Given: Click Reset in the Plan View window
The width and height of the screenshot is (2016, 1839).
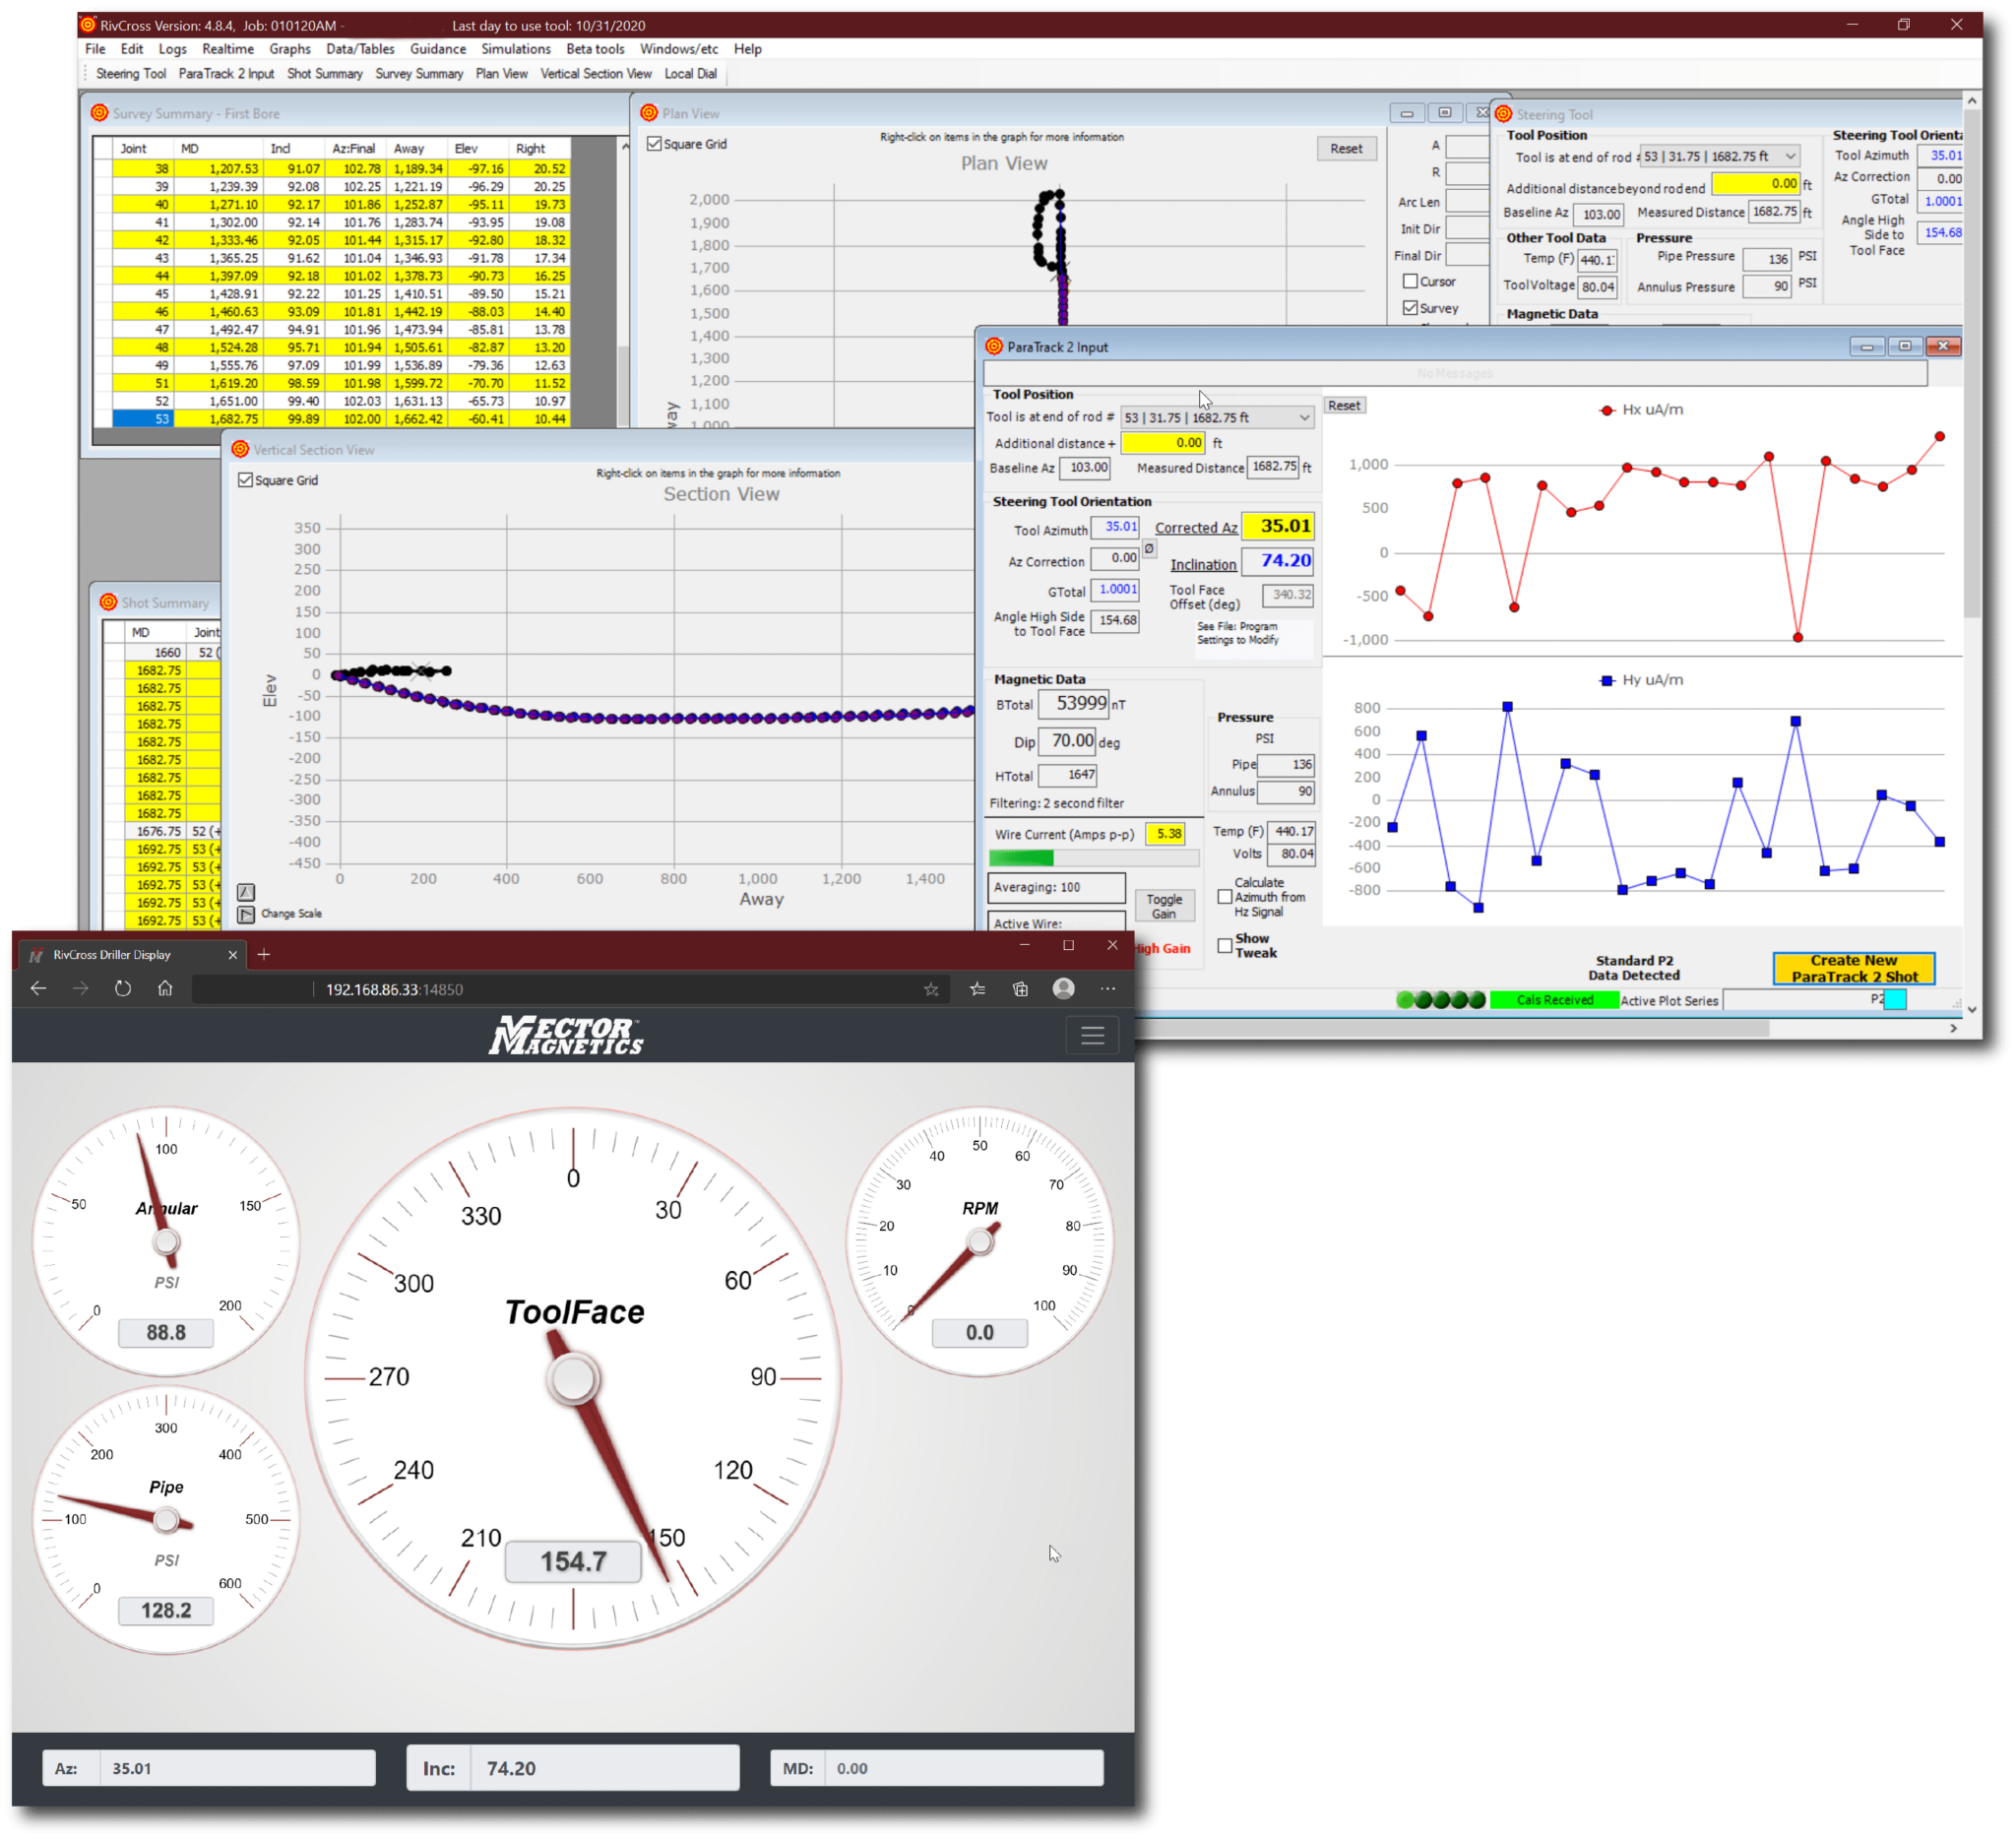Looking at the screenshot, I should [1345, 149].
